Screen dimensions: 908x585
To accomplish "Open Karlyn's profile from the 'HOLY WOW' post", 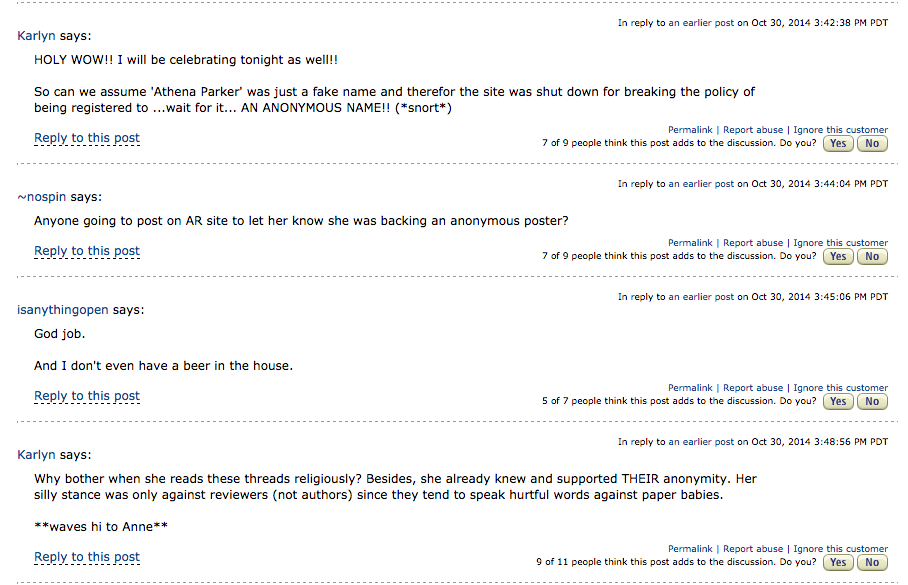I will tap(37, 36).
